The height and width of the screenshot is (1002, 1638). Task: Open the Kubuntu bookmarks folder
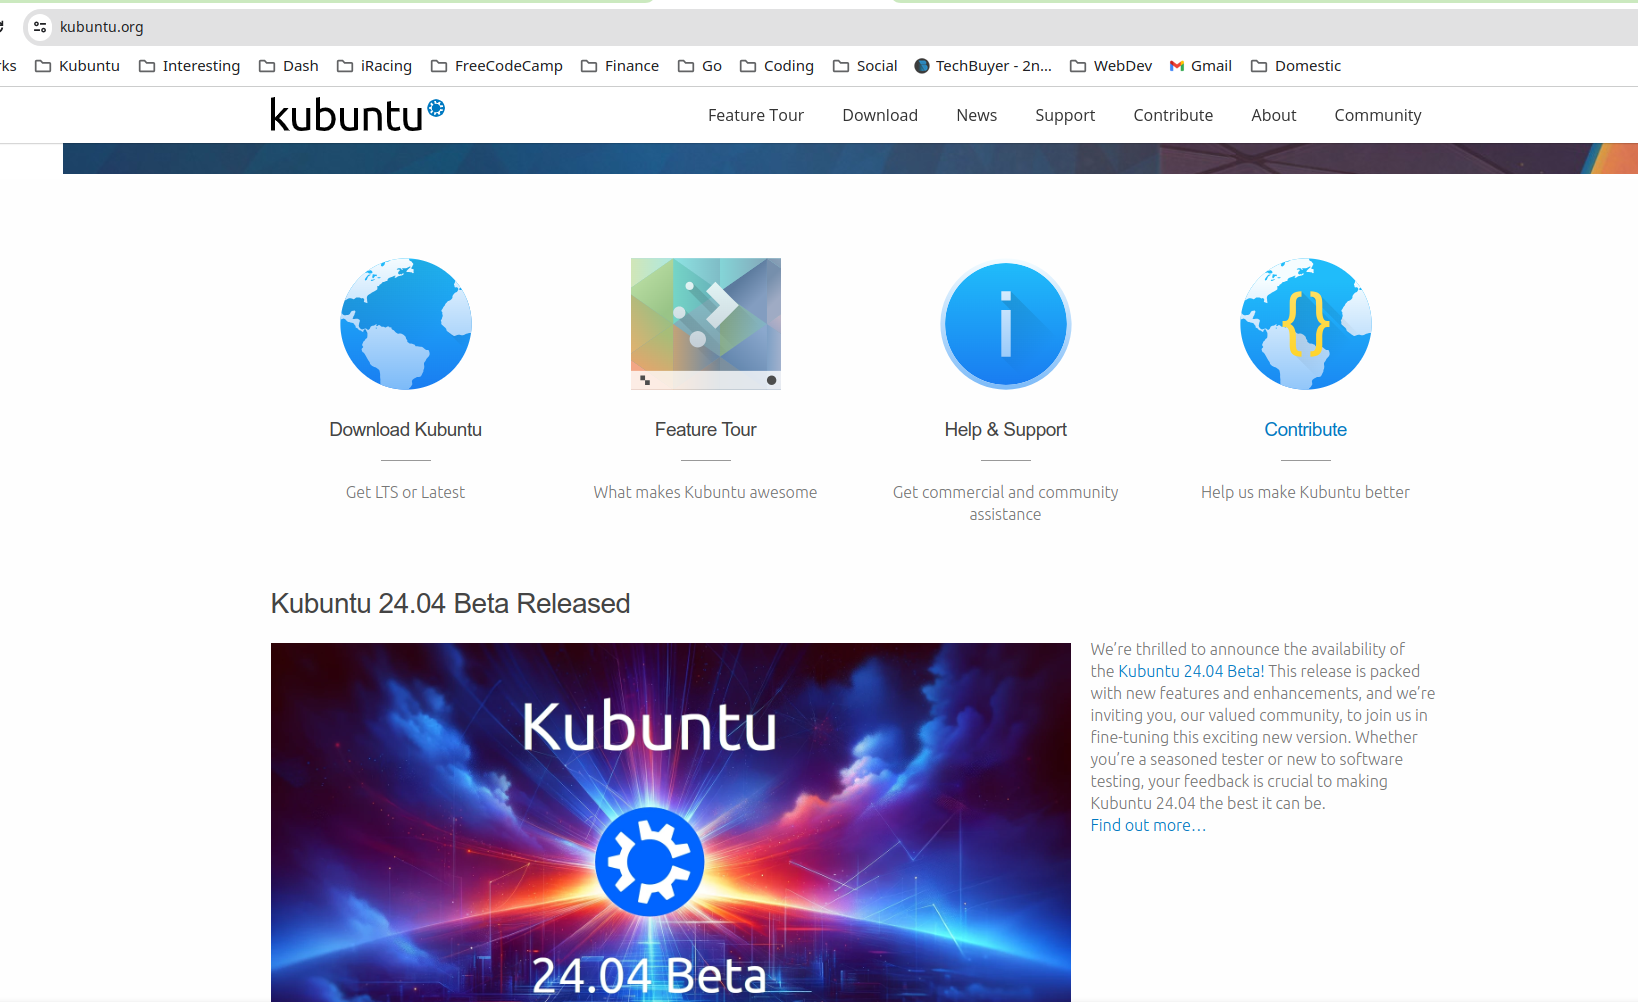[77, 66]
